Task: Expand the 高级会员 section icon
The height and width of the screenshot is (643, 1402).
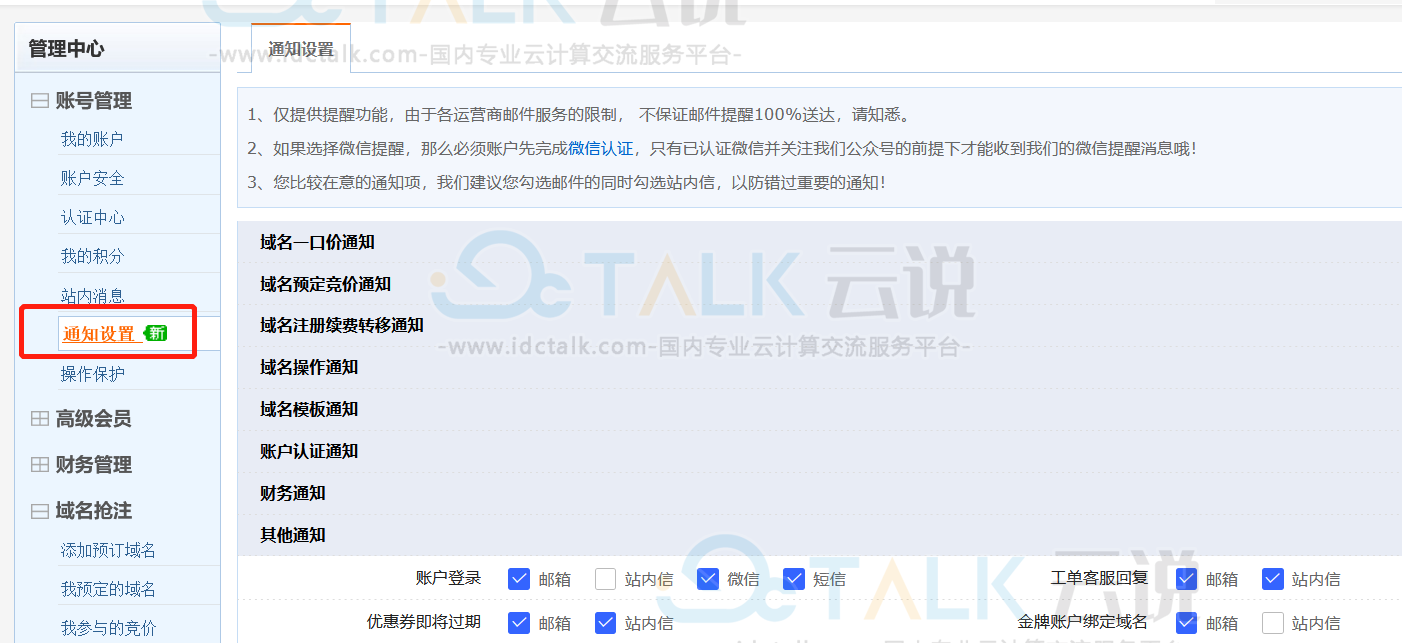Action: click(x=40, y=419)
